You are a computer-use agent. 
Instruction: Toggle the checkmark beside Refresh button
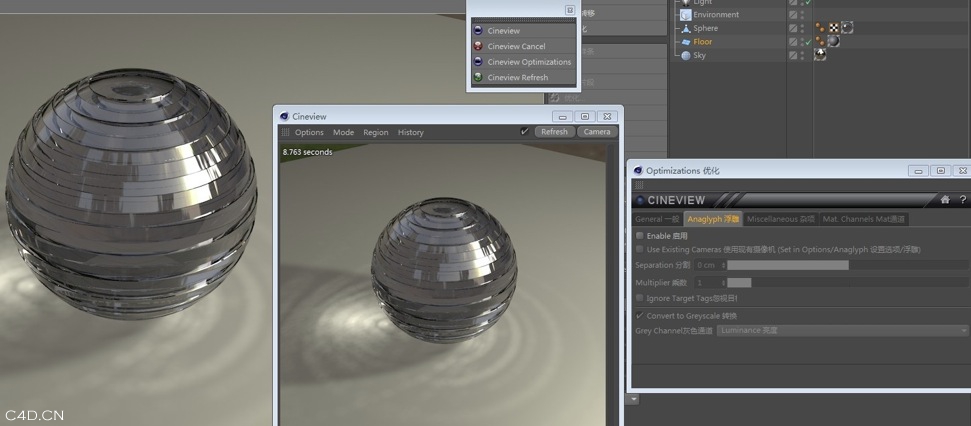pos(525,131)
